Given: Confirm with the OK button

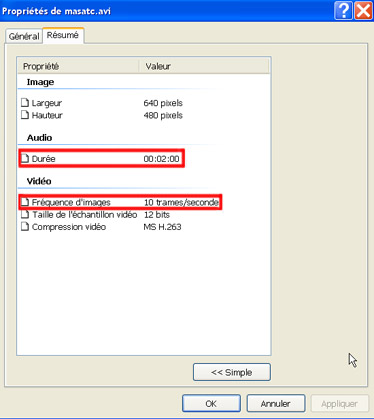Looking at the screenshot, I should [211, 403].
